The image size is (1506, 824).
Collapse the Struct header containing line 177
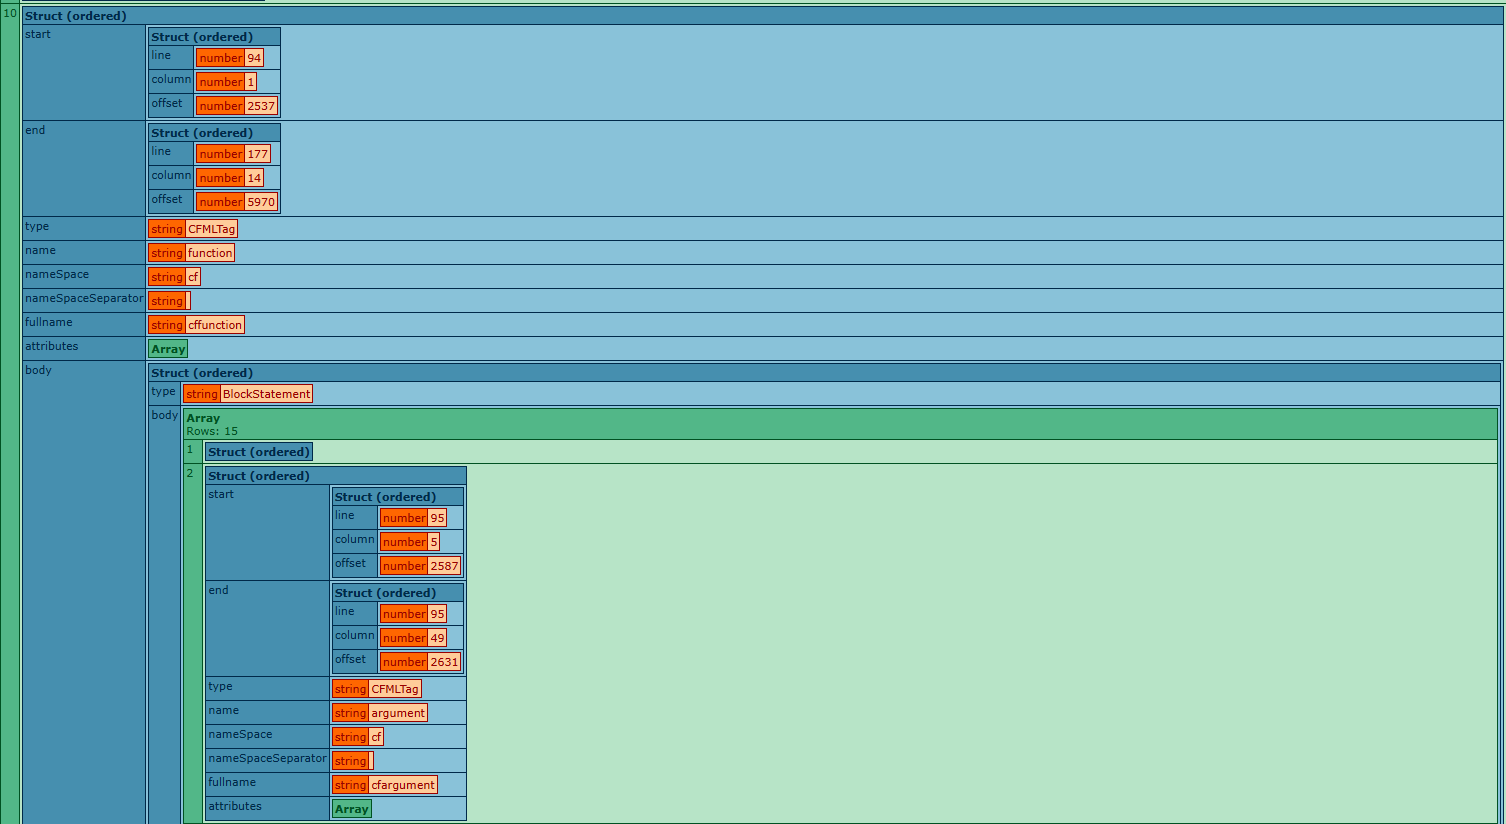tap(202, 133)
